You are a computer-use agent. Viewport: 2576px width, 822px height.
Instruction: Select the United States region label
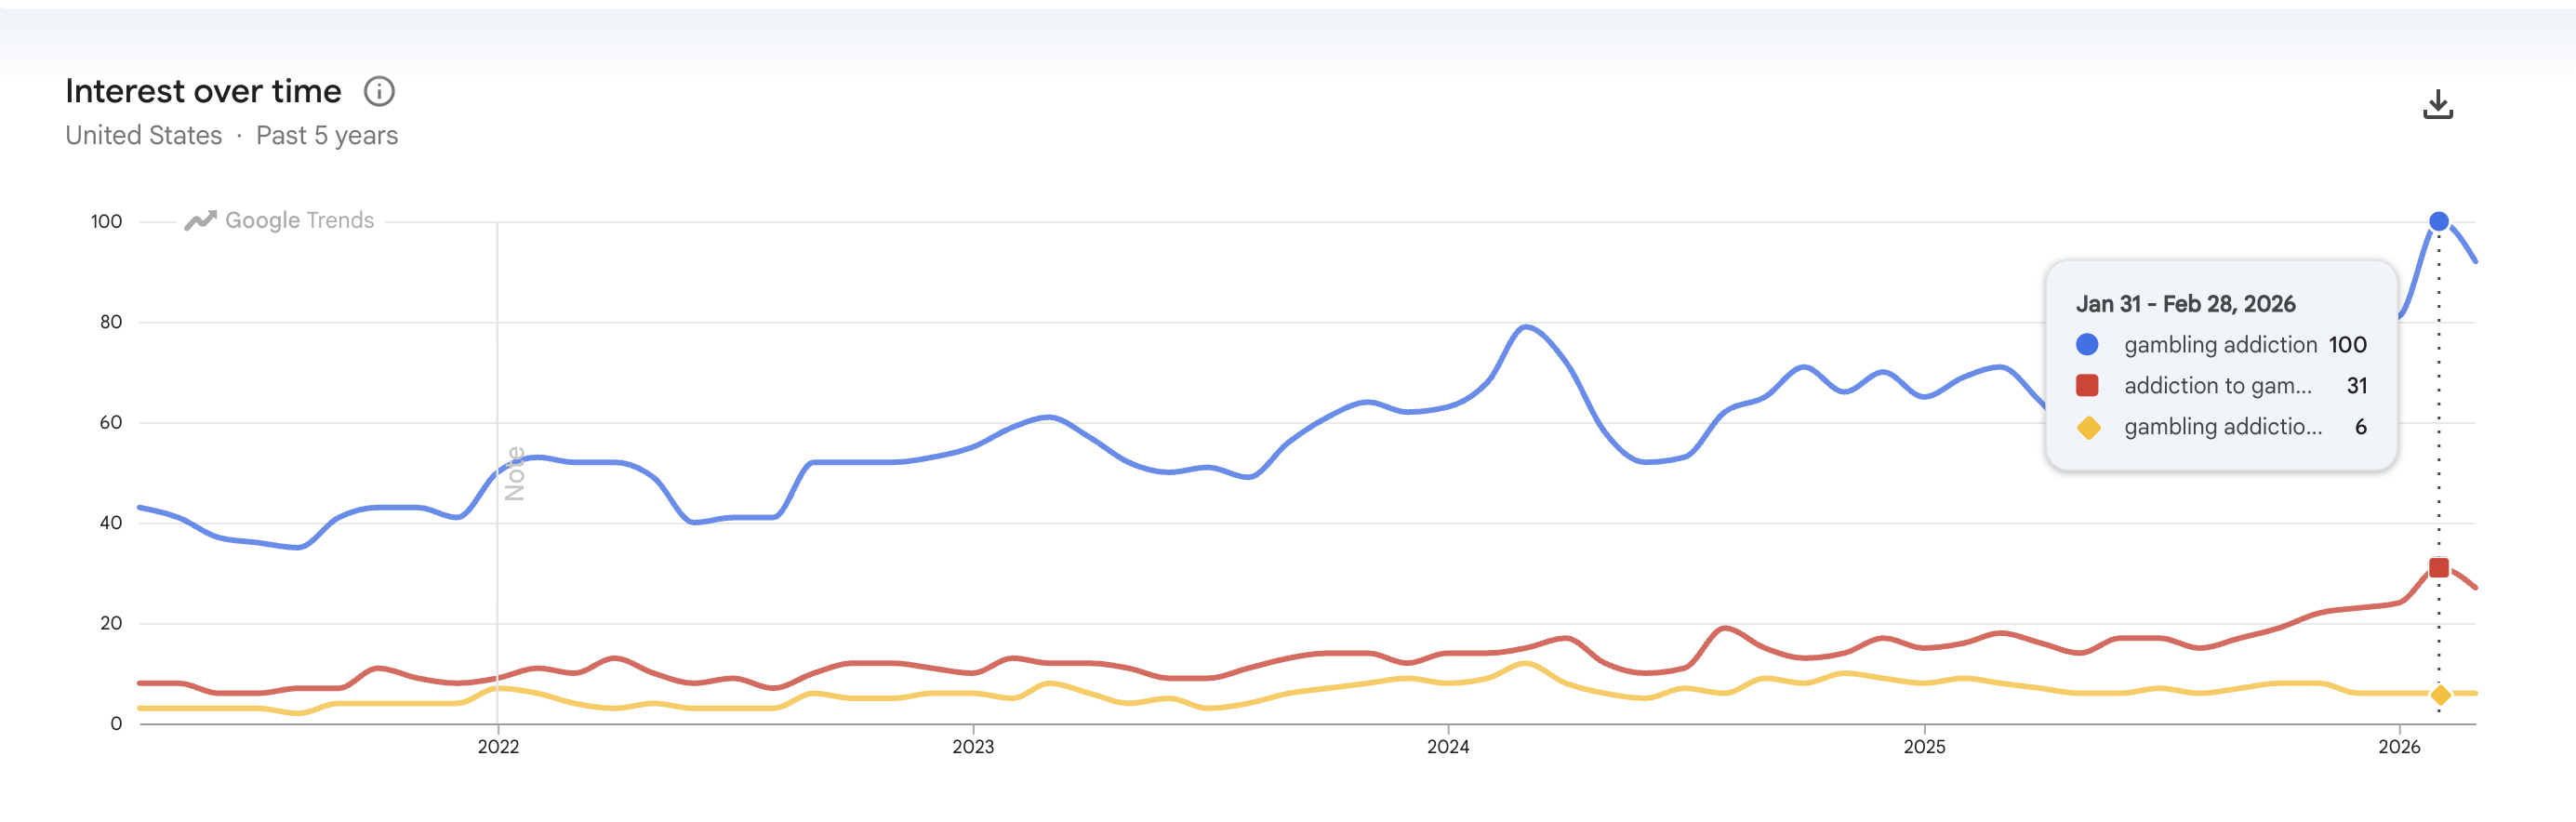coord(143,134)
